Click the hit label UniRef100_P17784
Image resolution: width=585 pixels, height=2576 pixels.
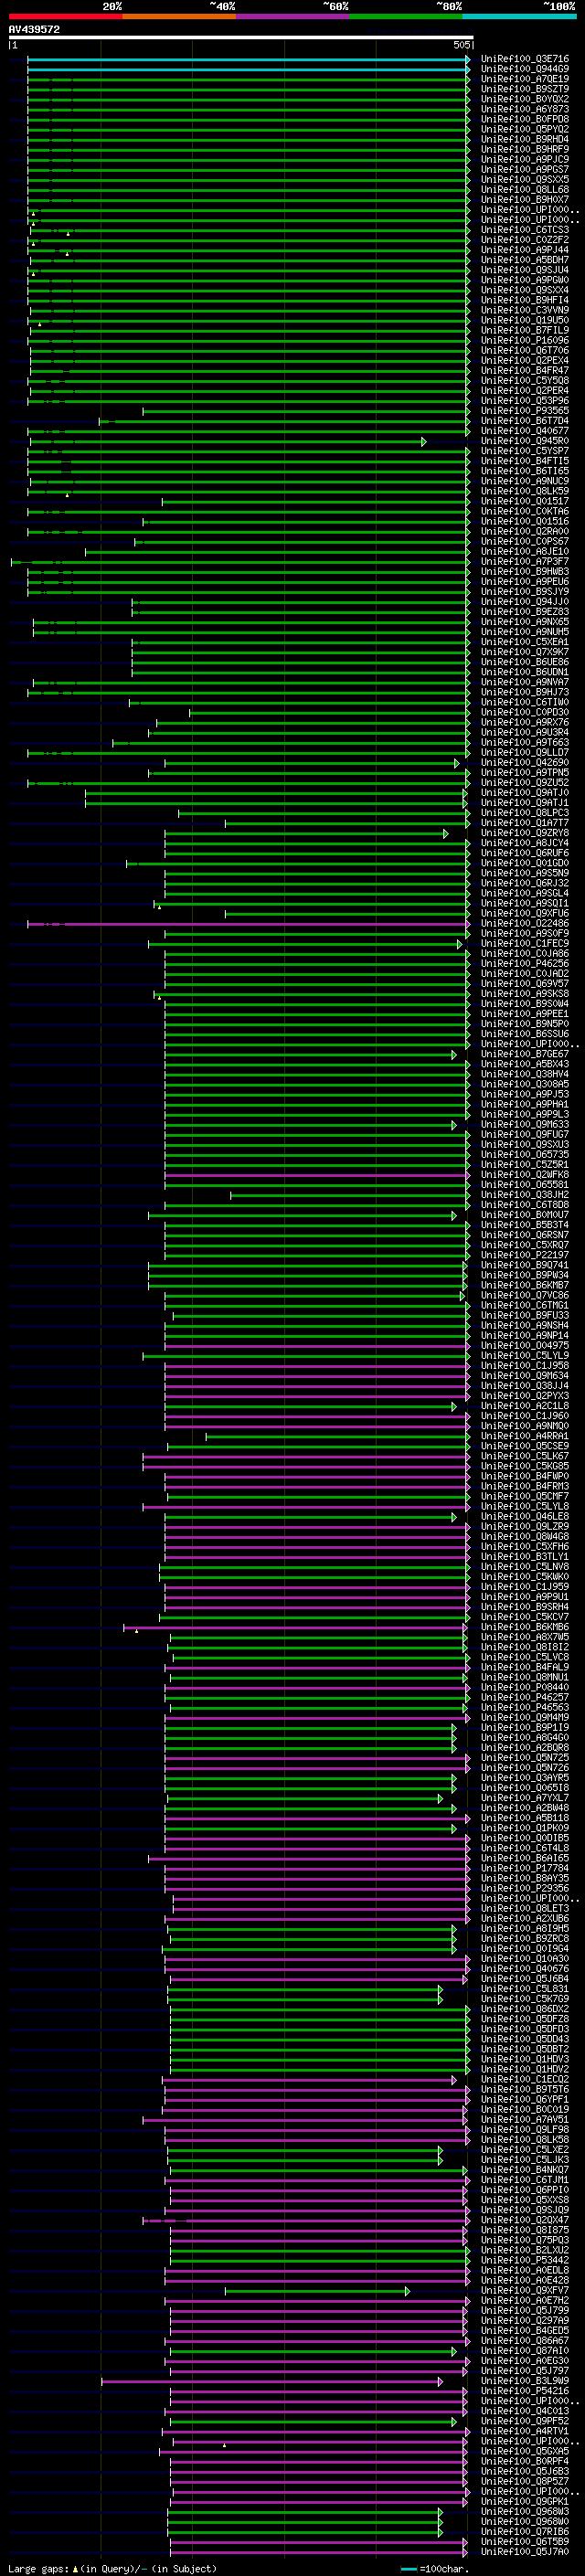click(x=525, y=1868)
